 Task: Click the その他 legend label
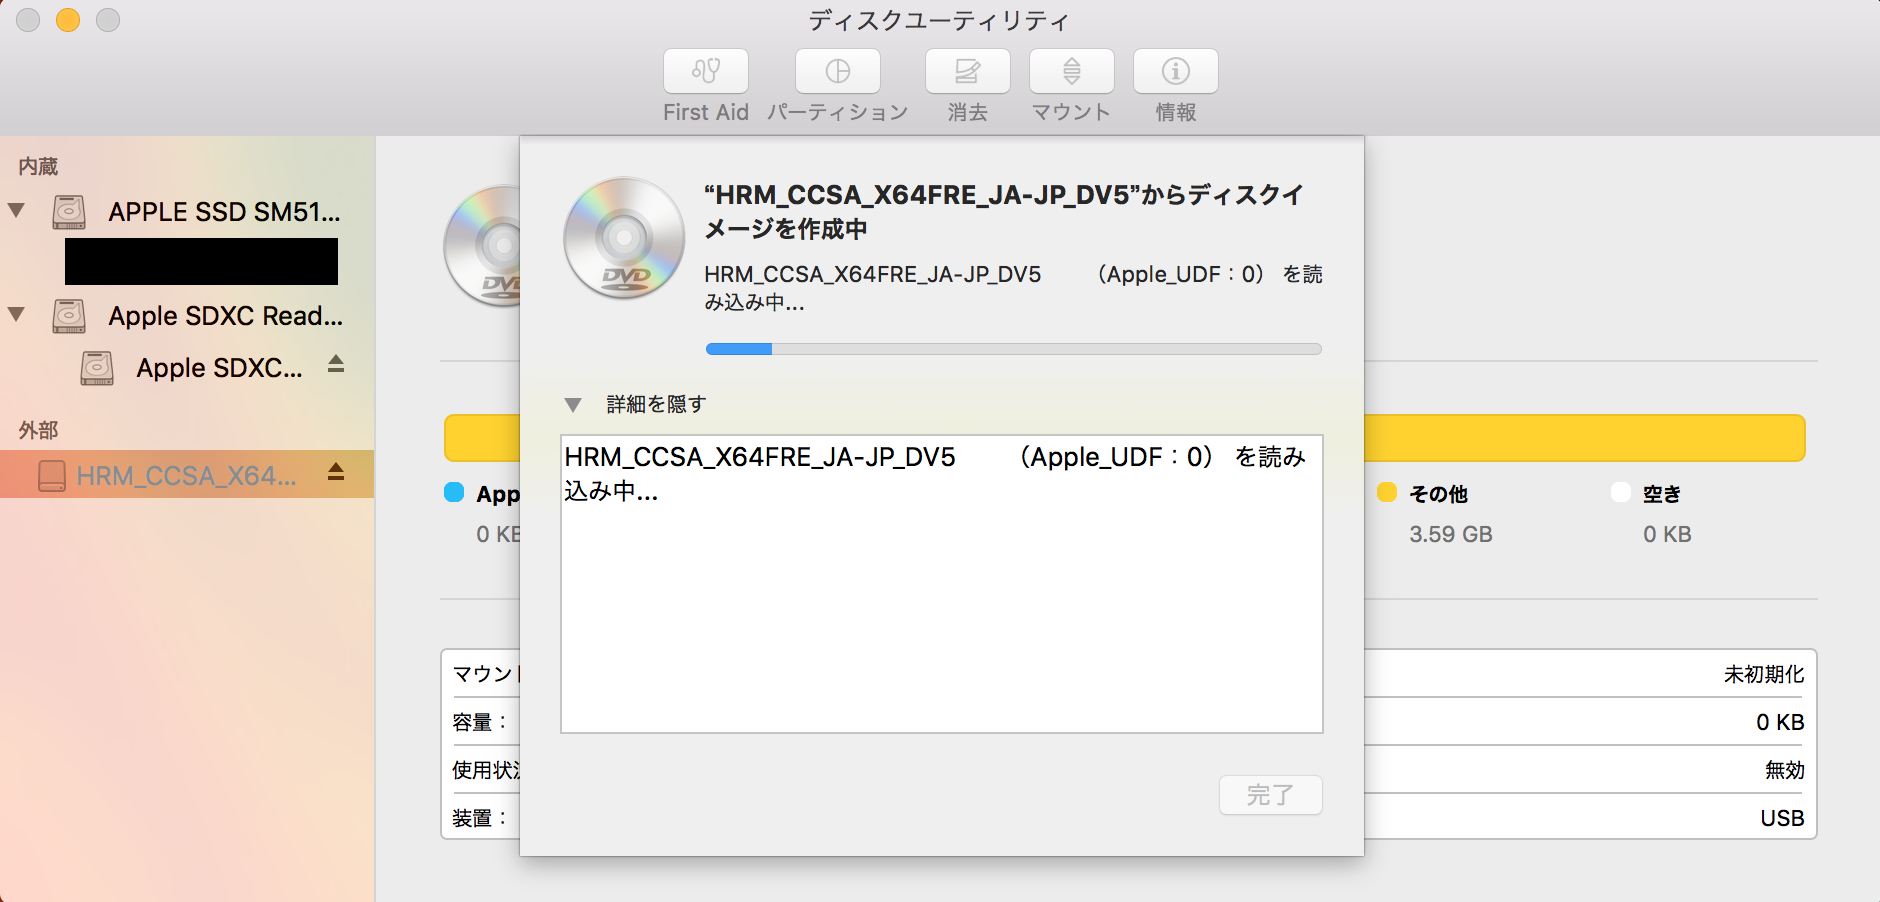pyautogui.click(x=1438, y=493)
